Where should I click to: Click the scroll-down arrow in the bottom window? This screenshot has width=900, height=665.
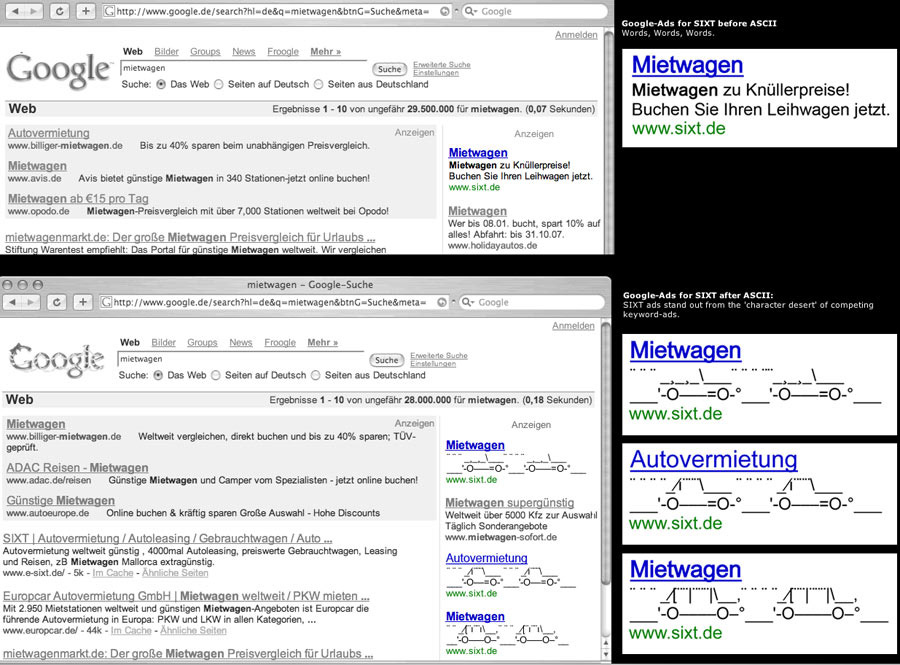(x=606, y=654)
